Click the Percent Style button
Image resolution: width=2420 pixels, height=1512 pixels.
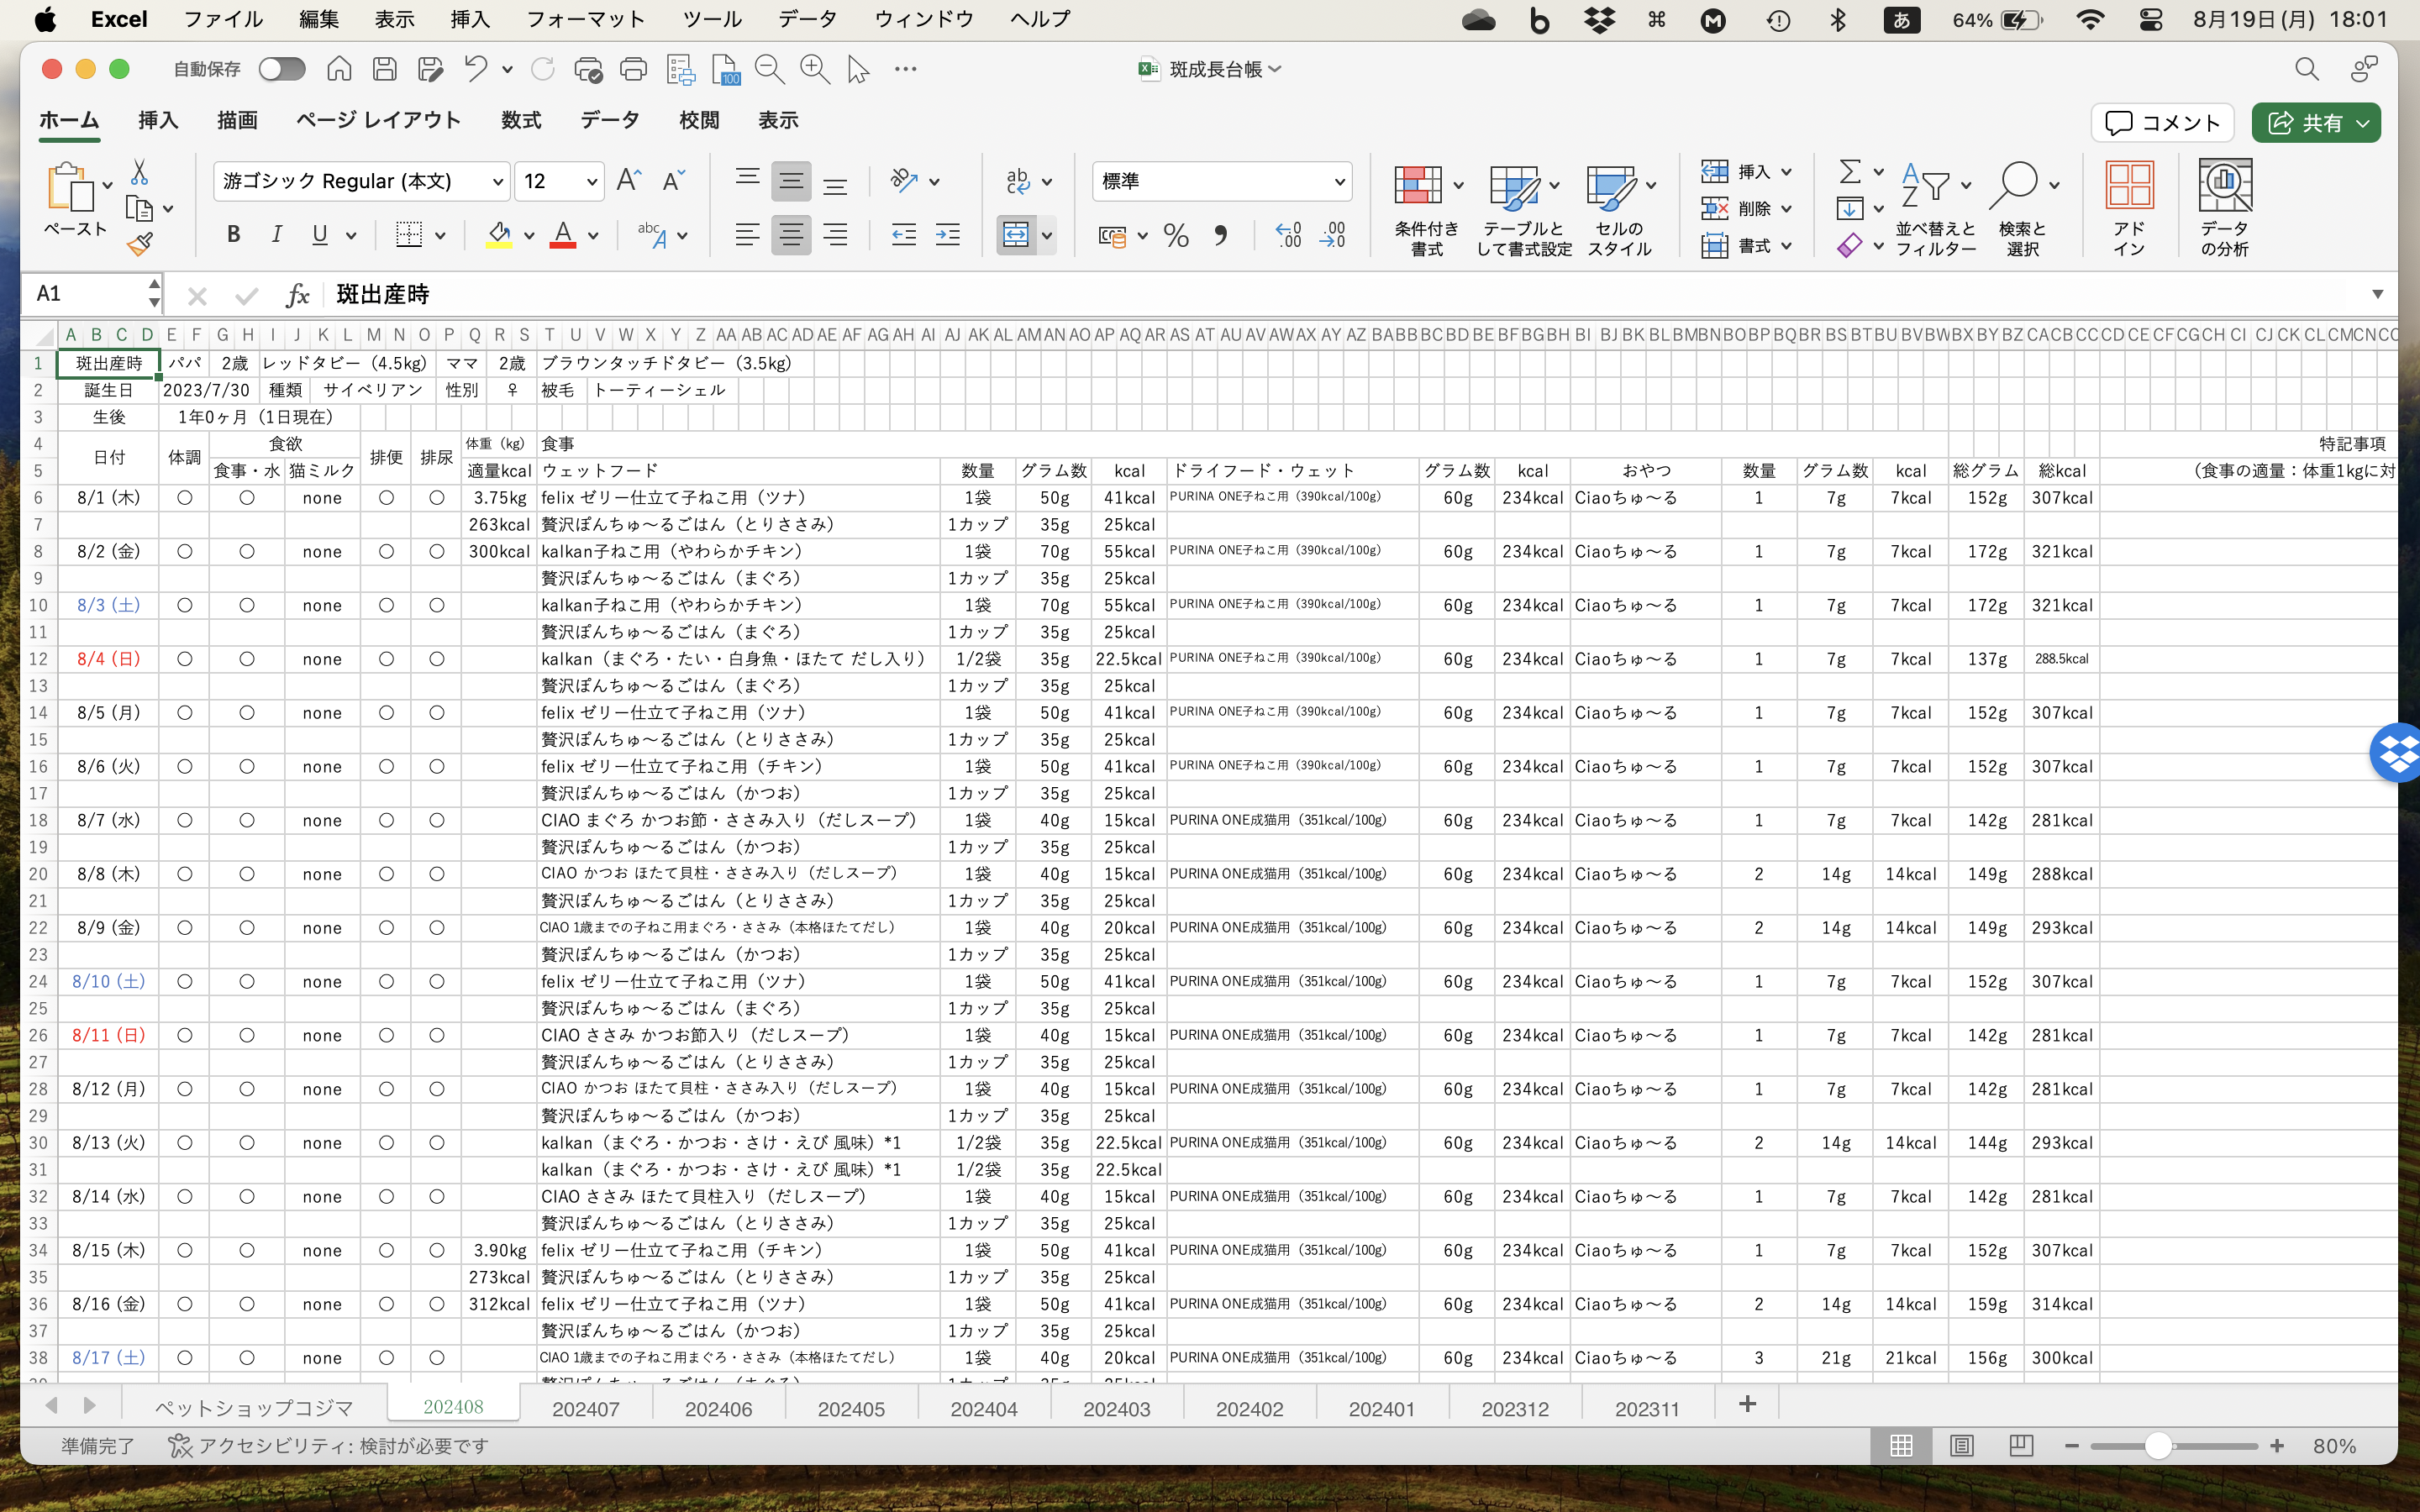click(1176, 236)
